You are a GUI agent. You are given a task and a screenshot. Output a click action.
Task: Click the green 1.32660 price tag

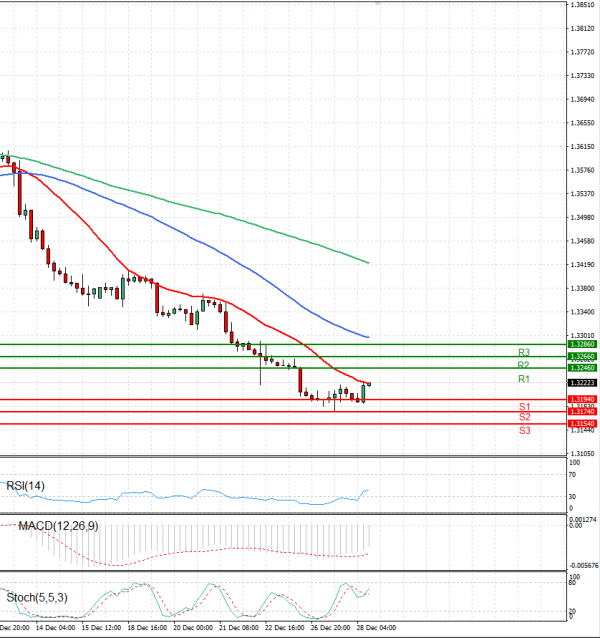582,356
